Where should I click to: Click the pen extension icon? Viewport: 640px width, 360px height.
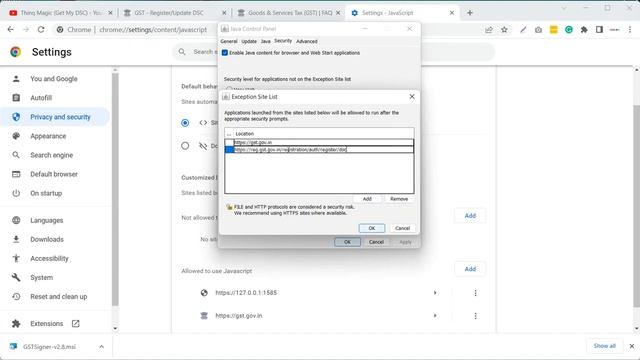[523, 29]
